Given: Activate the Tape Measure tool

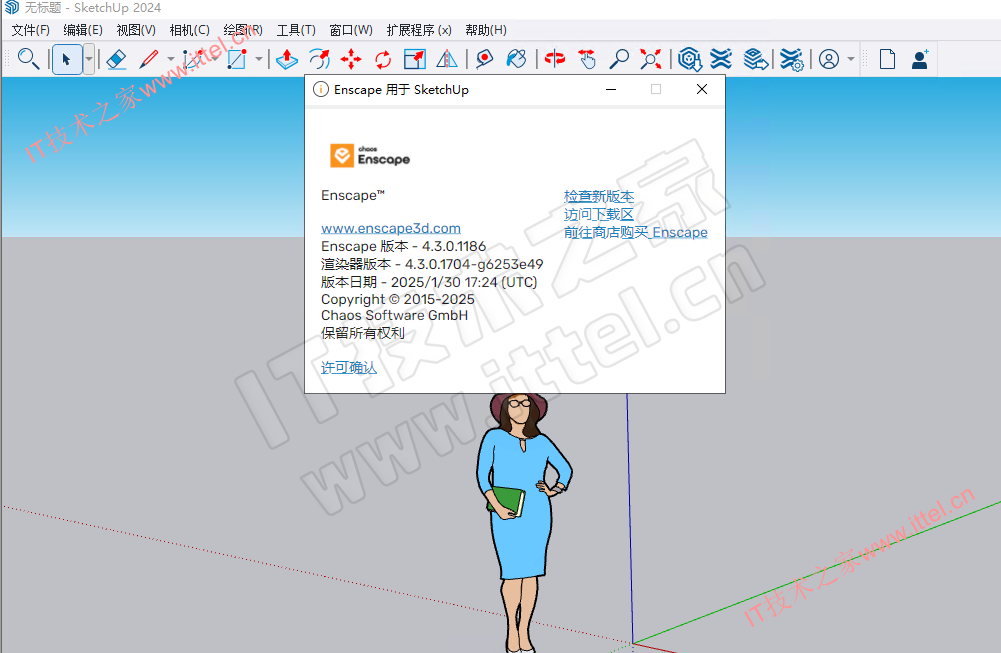Looking at the screenshot, I should point(485,59).
